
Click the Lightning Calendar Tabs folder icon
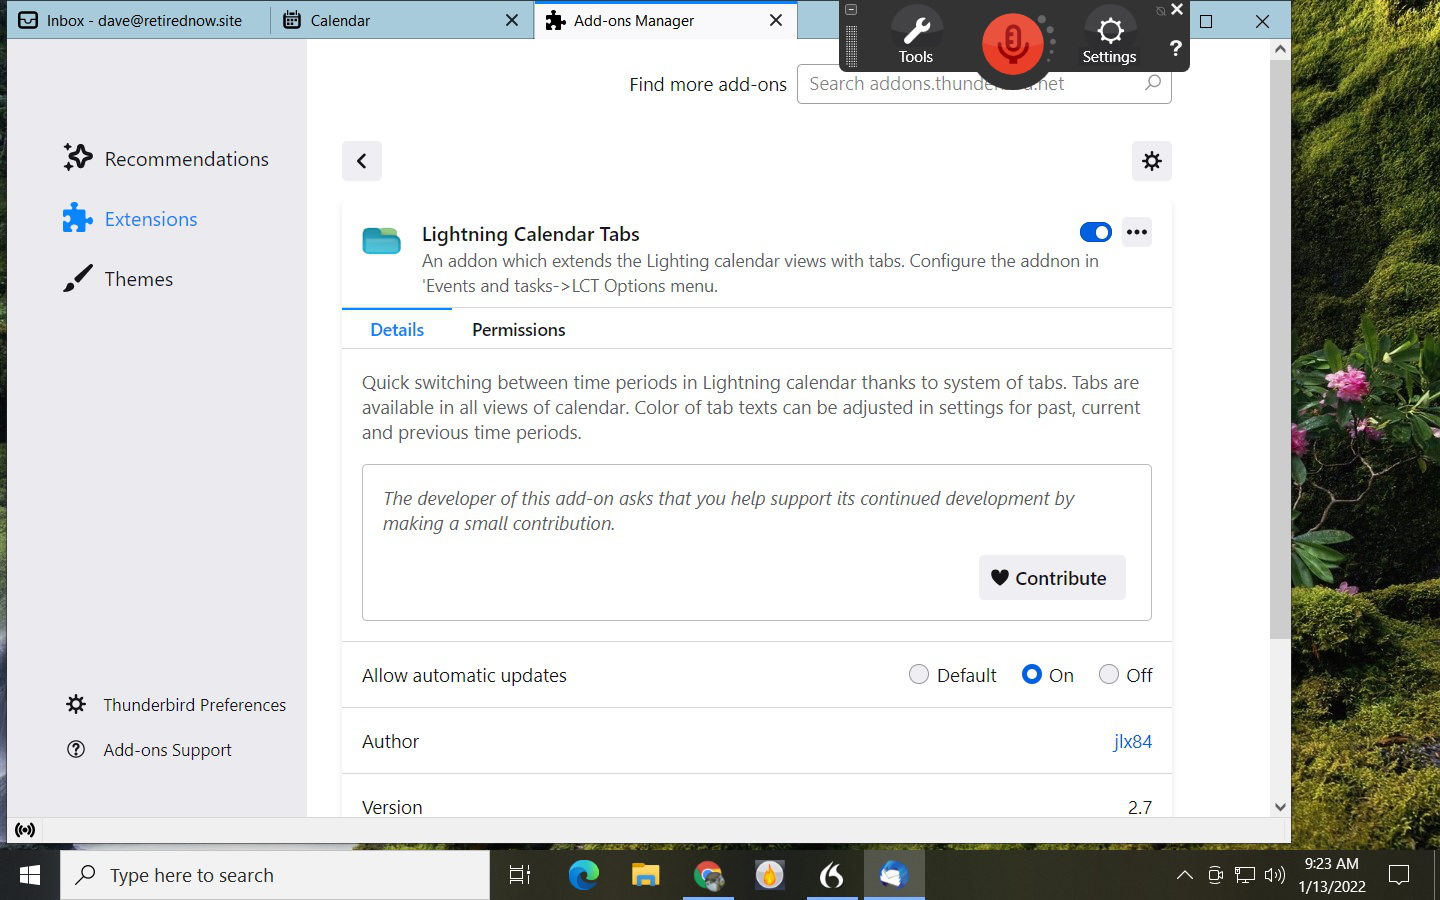click(381, 240)
